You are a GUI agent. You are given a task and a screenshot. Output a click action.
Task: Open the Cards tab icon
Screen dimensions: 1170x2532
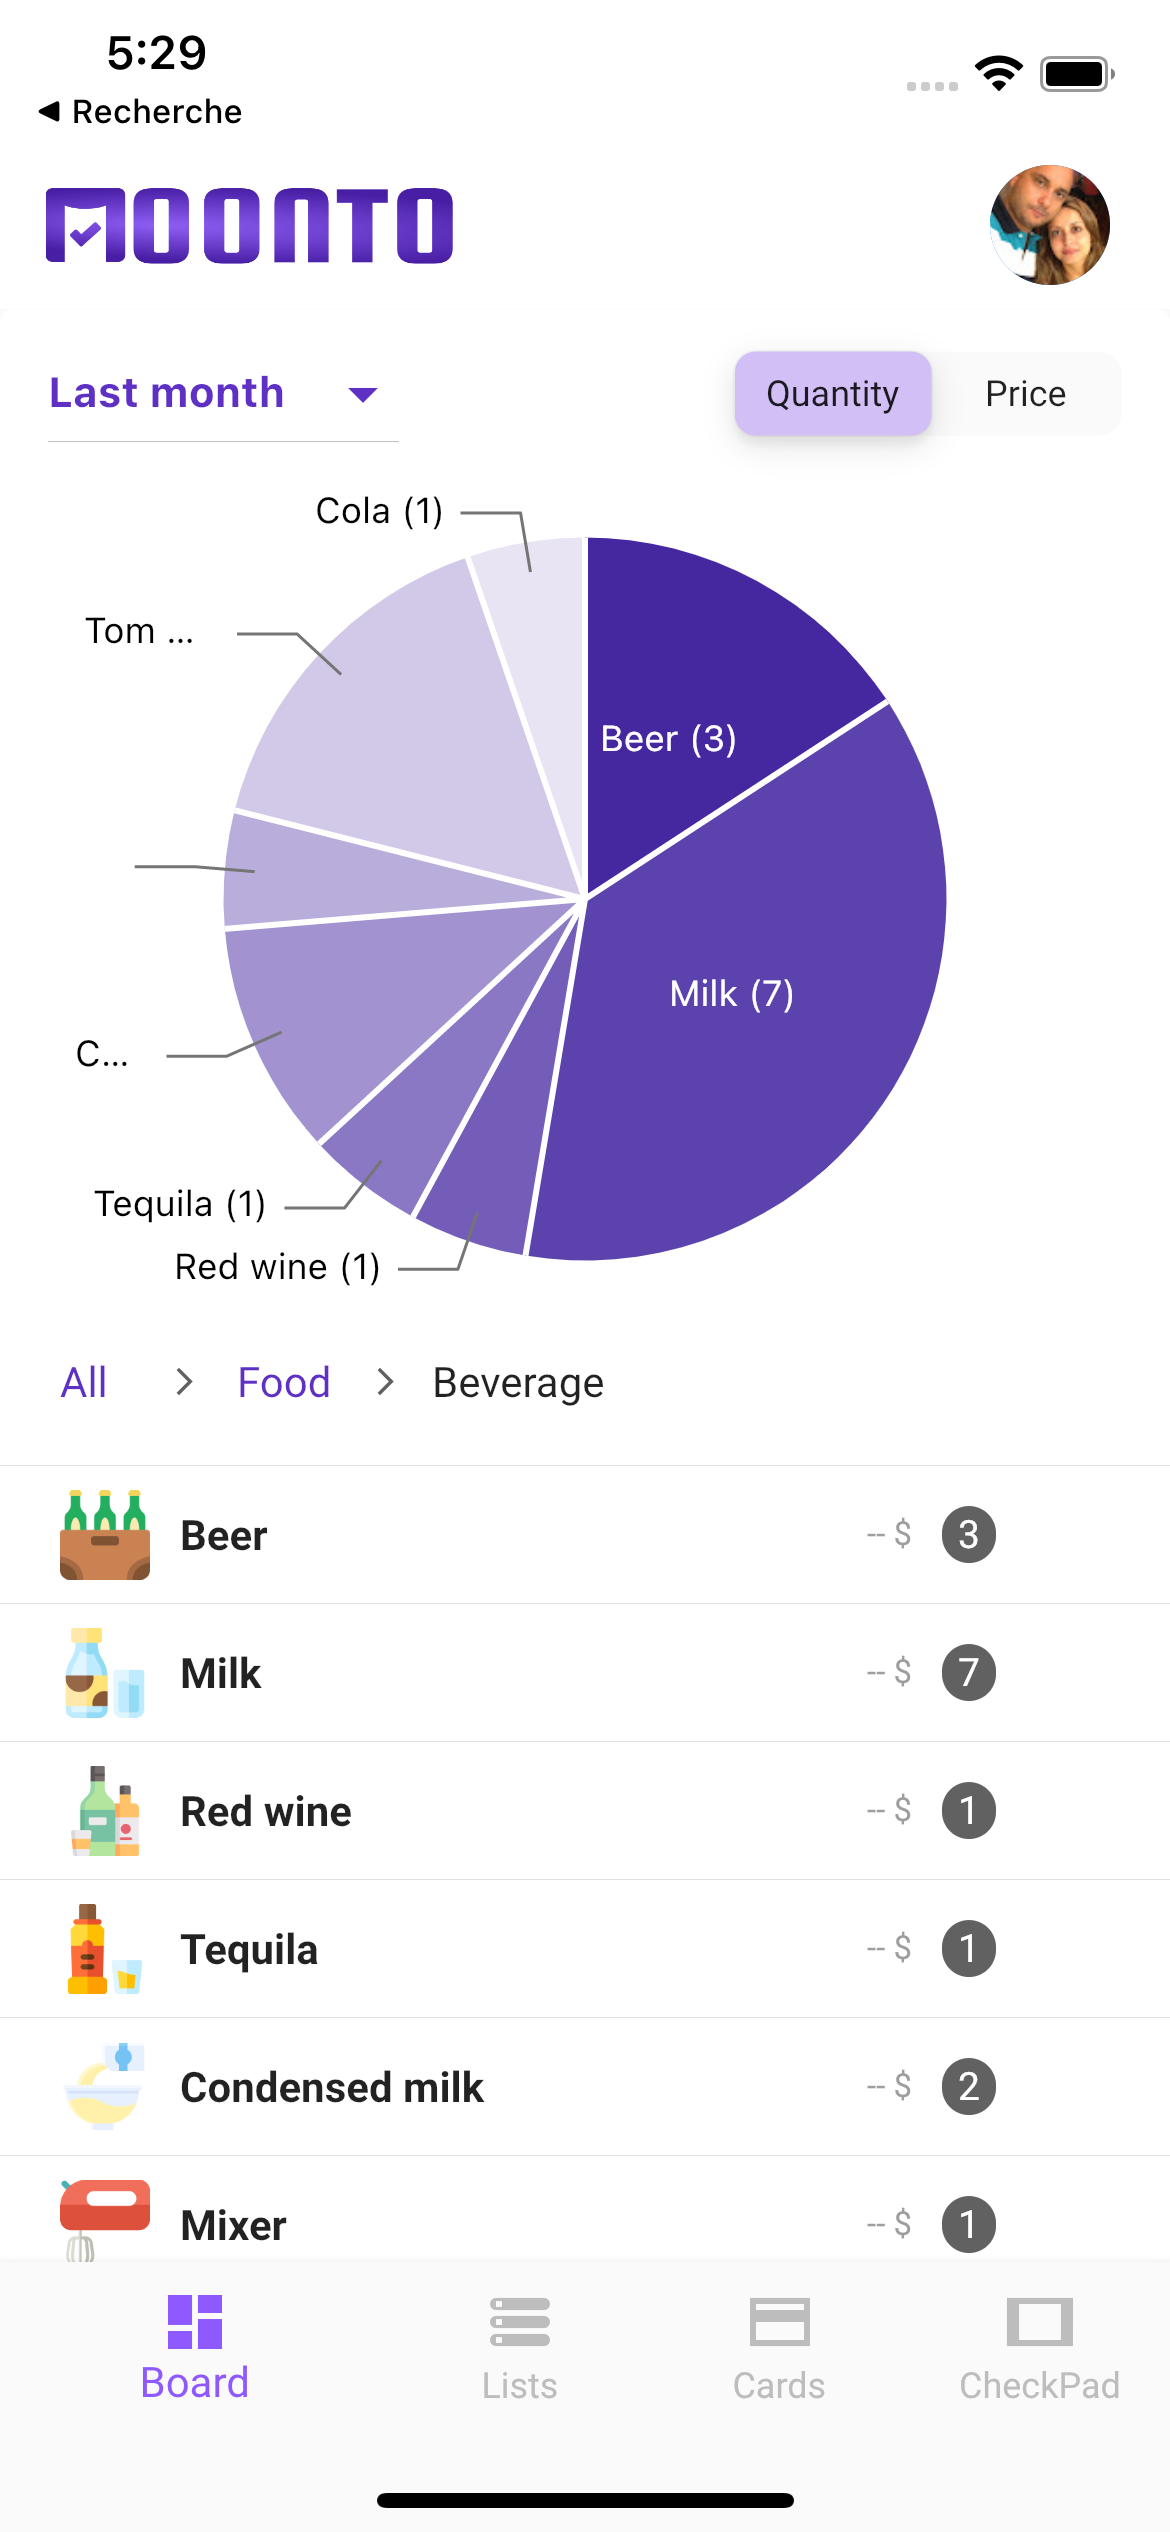pyautogui.click(x=779, y=2322)
